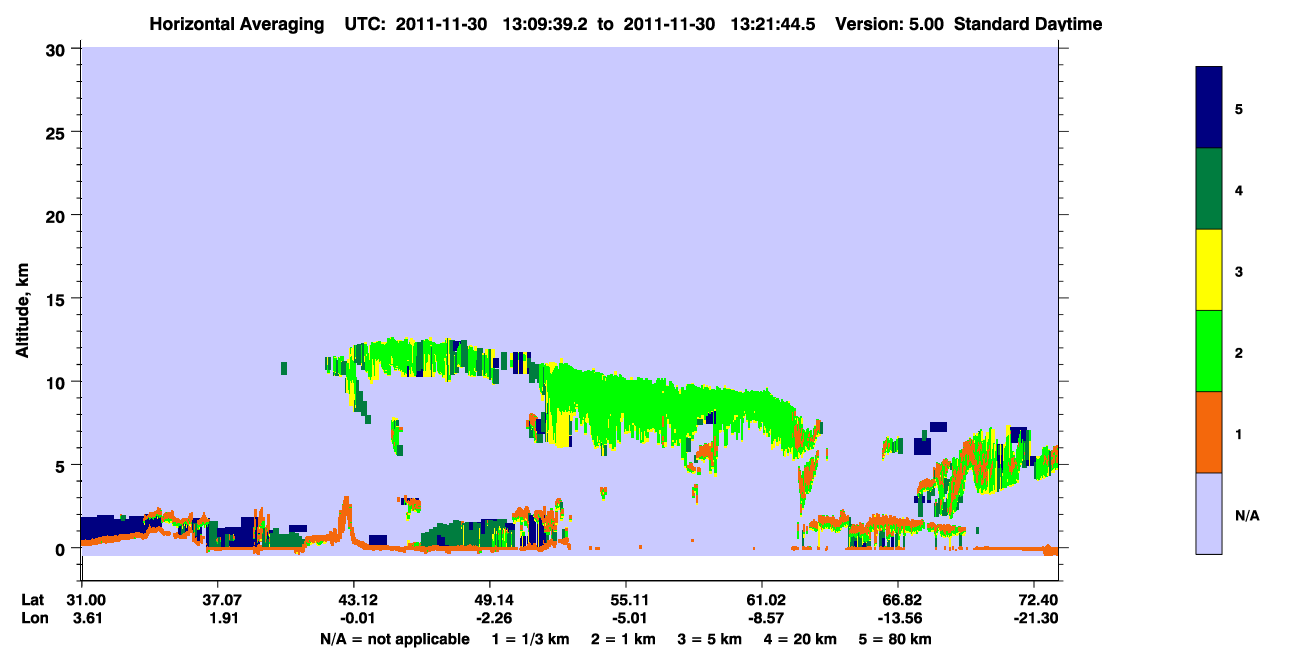Click the colorbar label '2'

pyautogui.click(x=1239, y=352)
